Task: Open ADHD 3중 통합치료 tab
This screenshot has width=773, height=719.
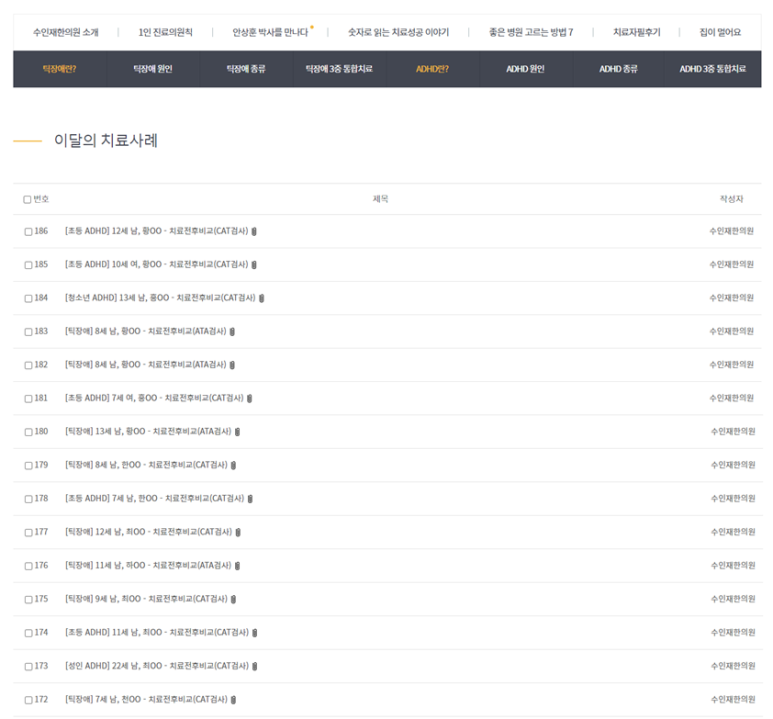Action: tap(712, 69)
